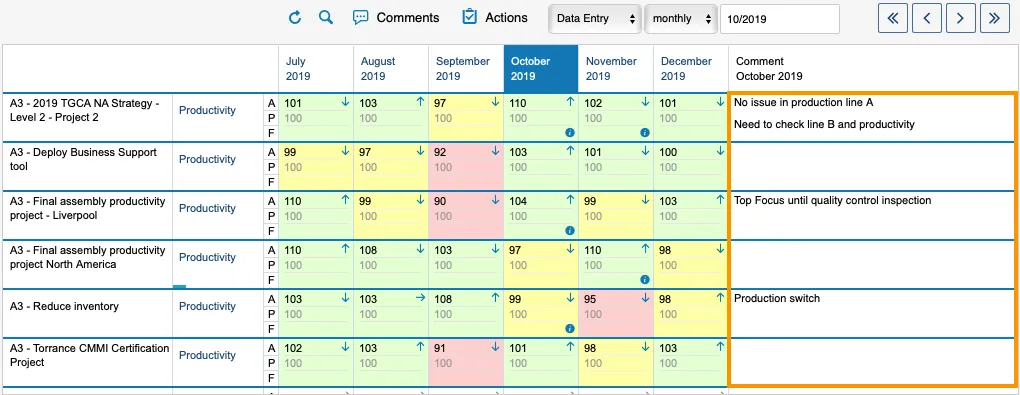Open the Actions panel

click(495, 18)
